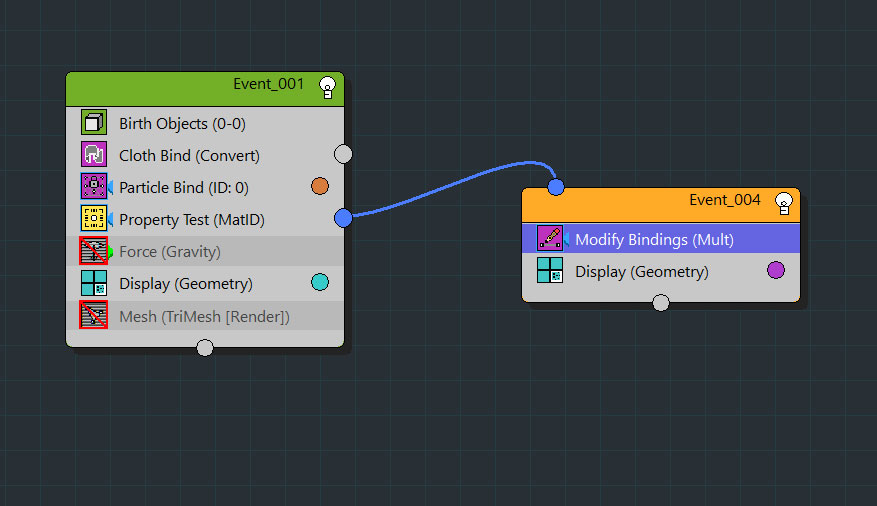
Task: Select the Event_004 title bar
Action: [661, 205]
